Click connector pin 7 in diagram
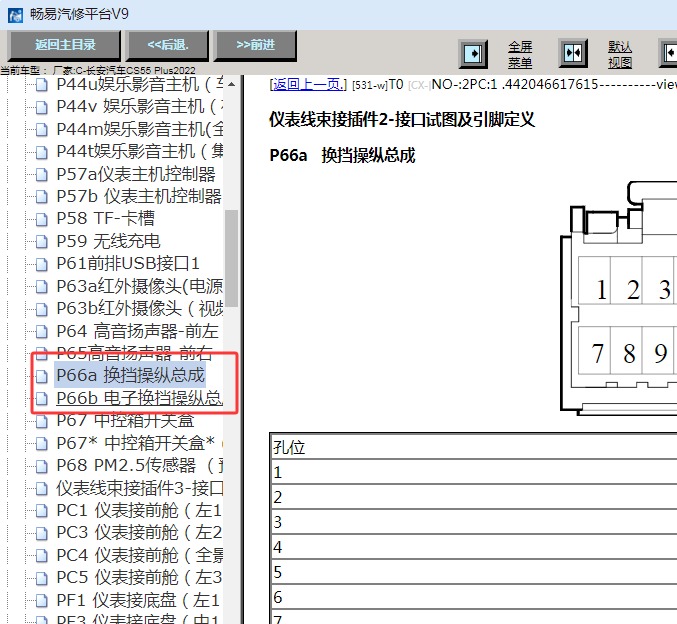Screen dimensions: 677x624 click(x=595, y=350)
